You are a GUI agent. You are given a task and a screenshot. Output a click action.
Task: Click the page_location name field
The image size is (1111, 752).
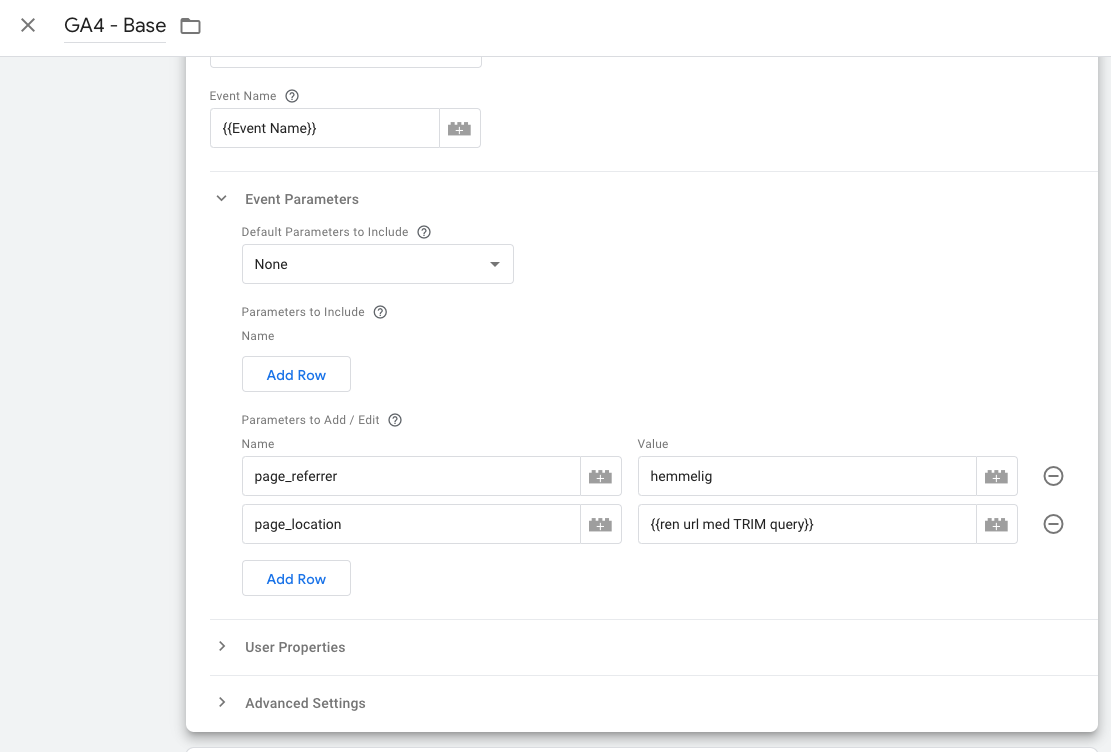411,524
